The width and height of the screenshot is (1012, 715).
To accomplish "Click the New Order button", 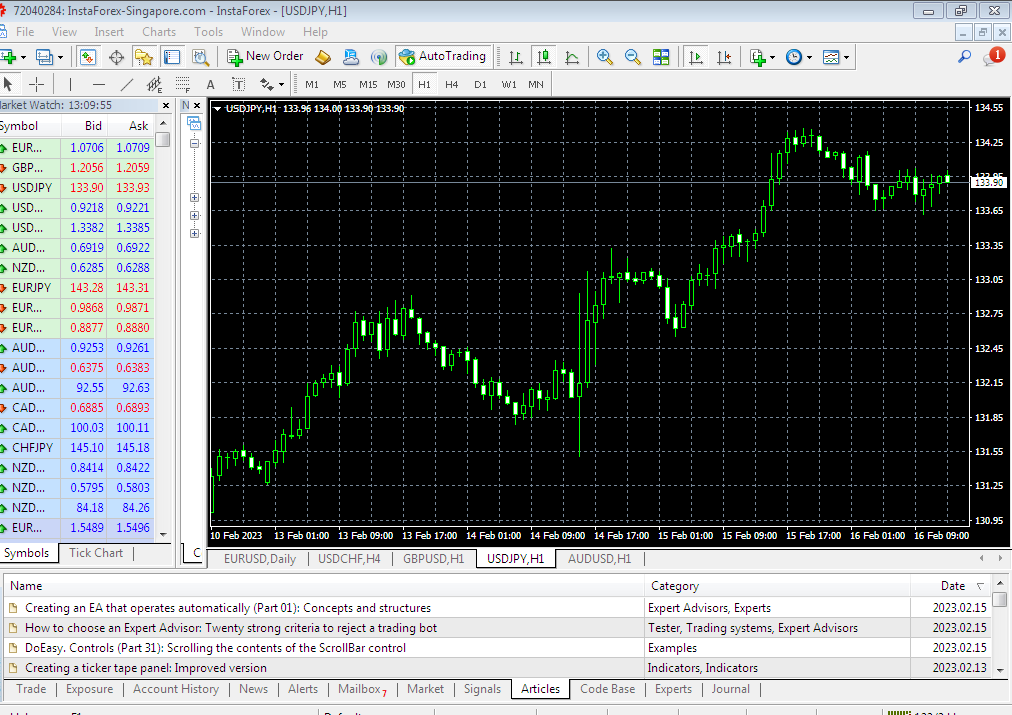I will [x=265, y=57].
